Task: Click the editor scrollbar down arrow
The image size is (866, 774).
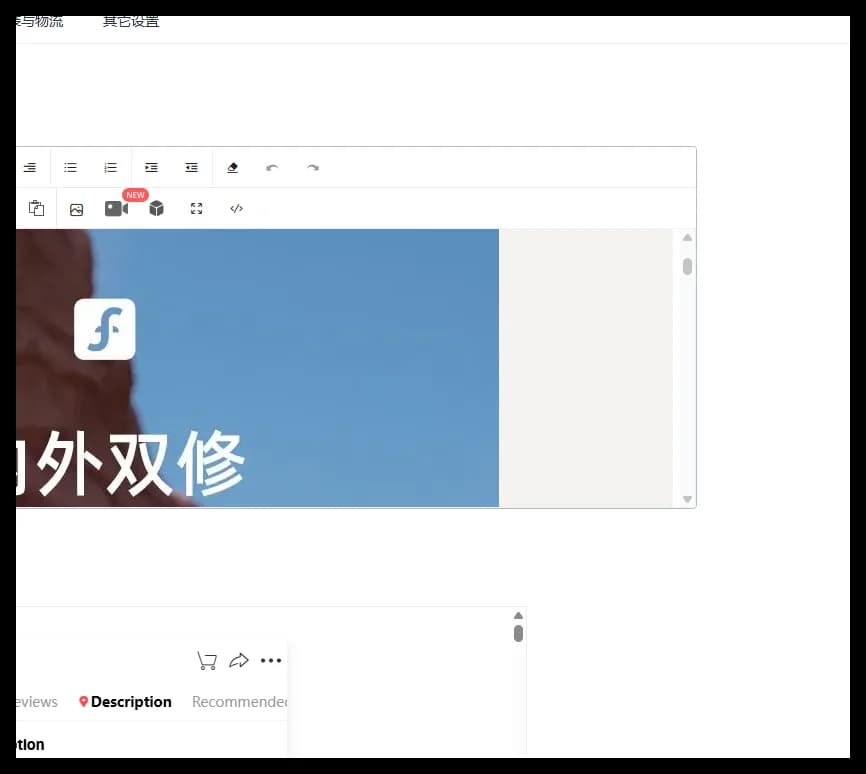Action: [x=688, y=499]
